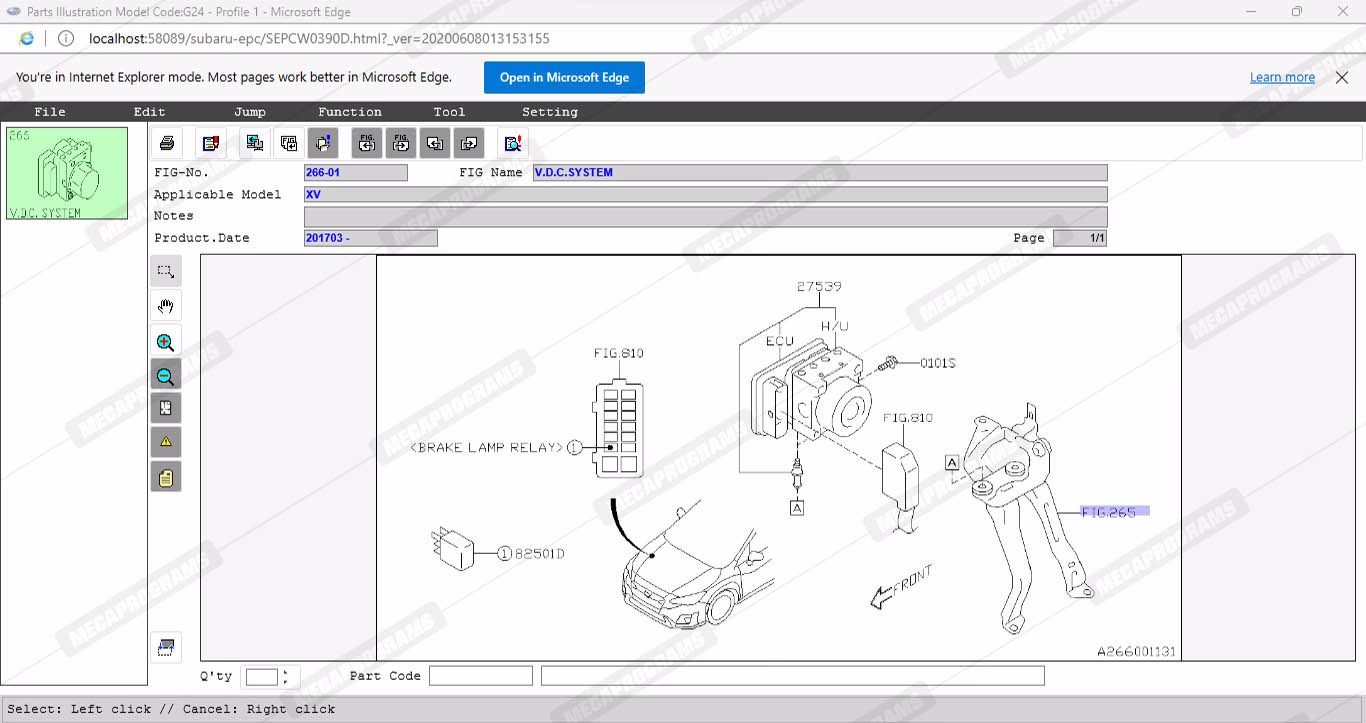Click the site information icon in address bar
Viewport: 1366px width, 723px height.
pyautogui.click(x=66, y=38)
